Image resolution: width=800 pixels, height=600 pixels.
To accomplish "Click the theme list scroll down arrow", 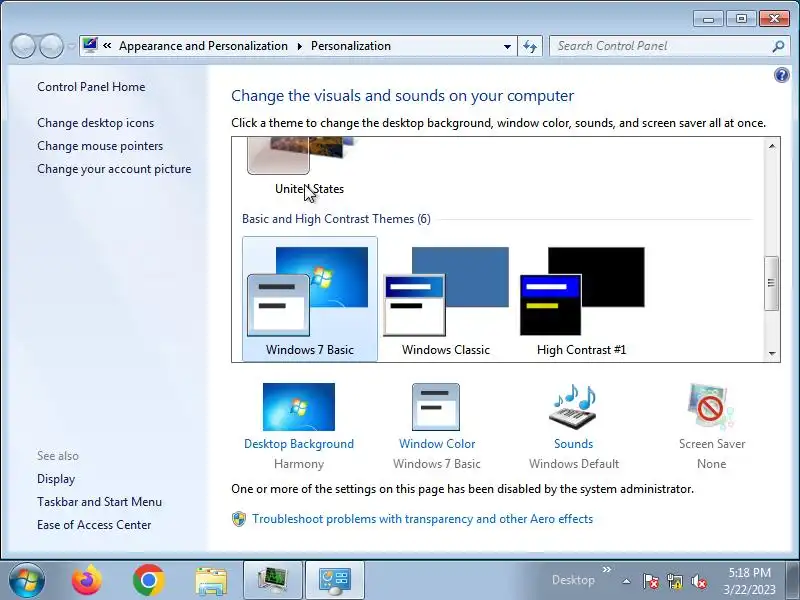I will point(772,353).
